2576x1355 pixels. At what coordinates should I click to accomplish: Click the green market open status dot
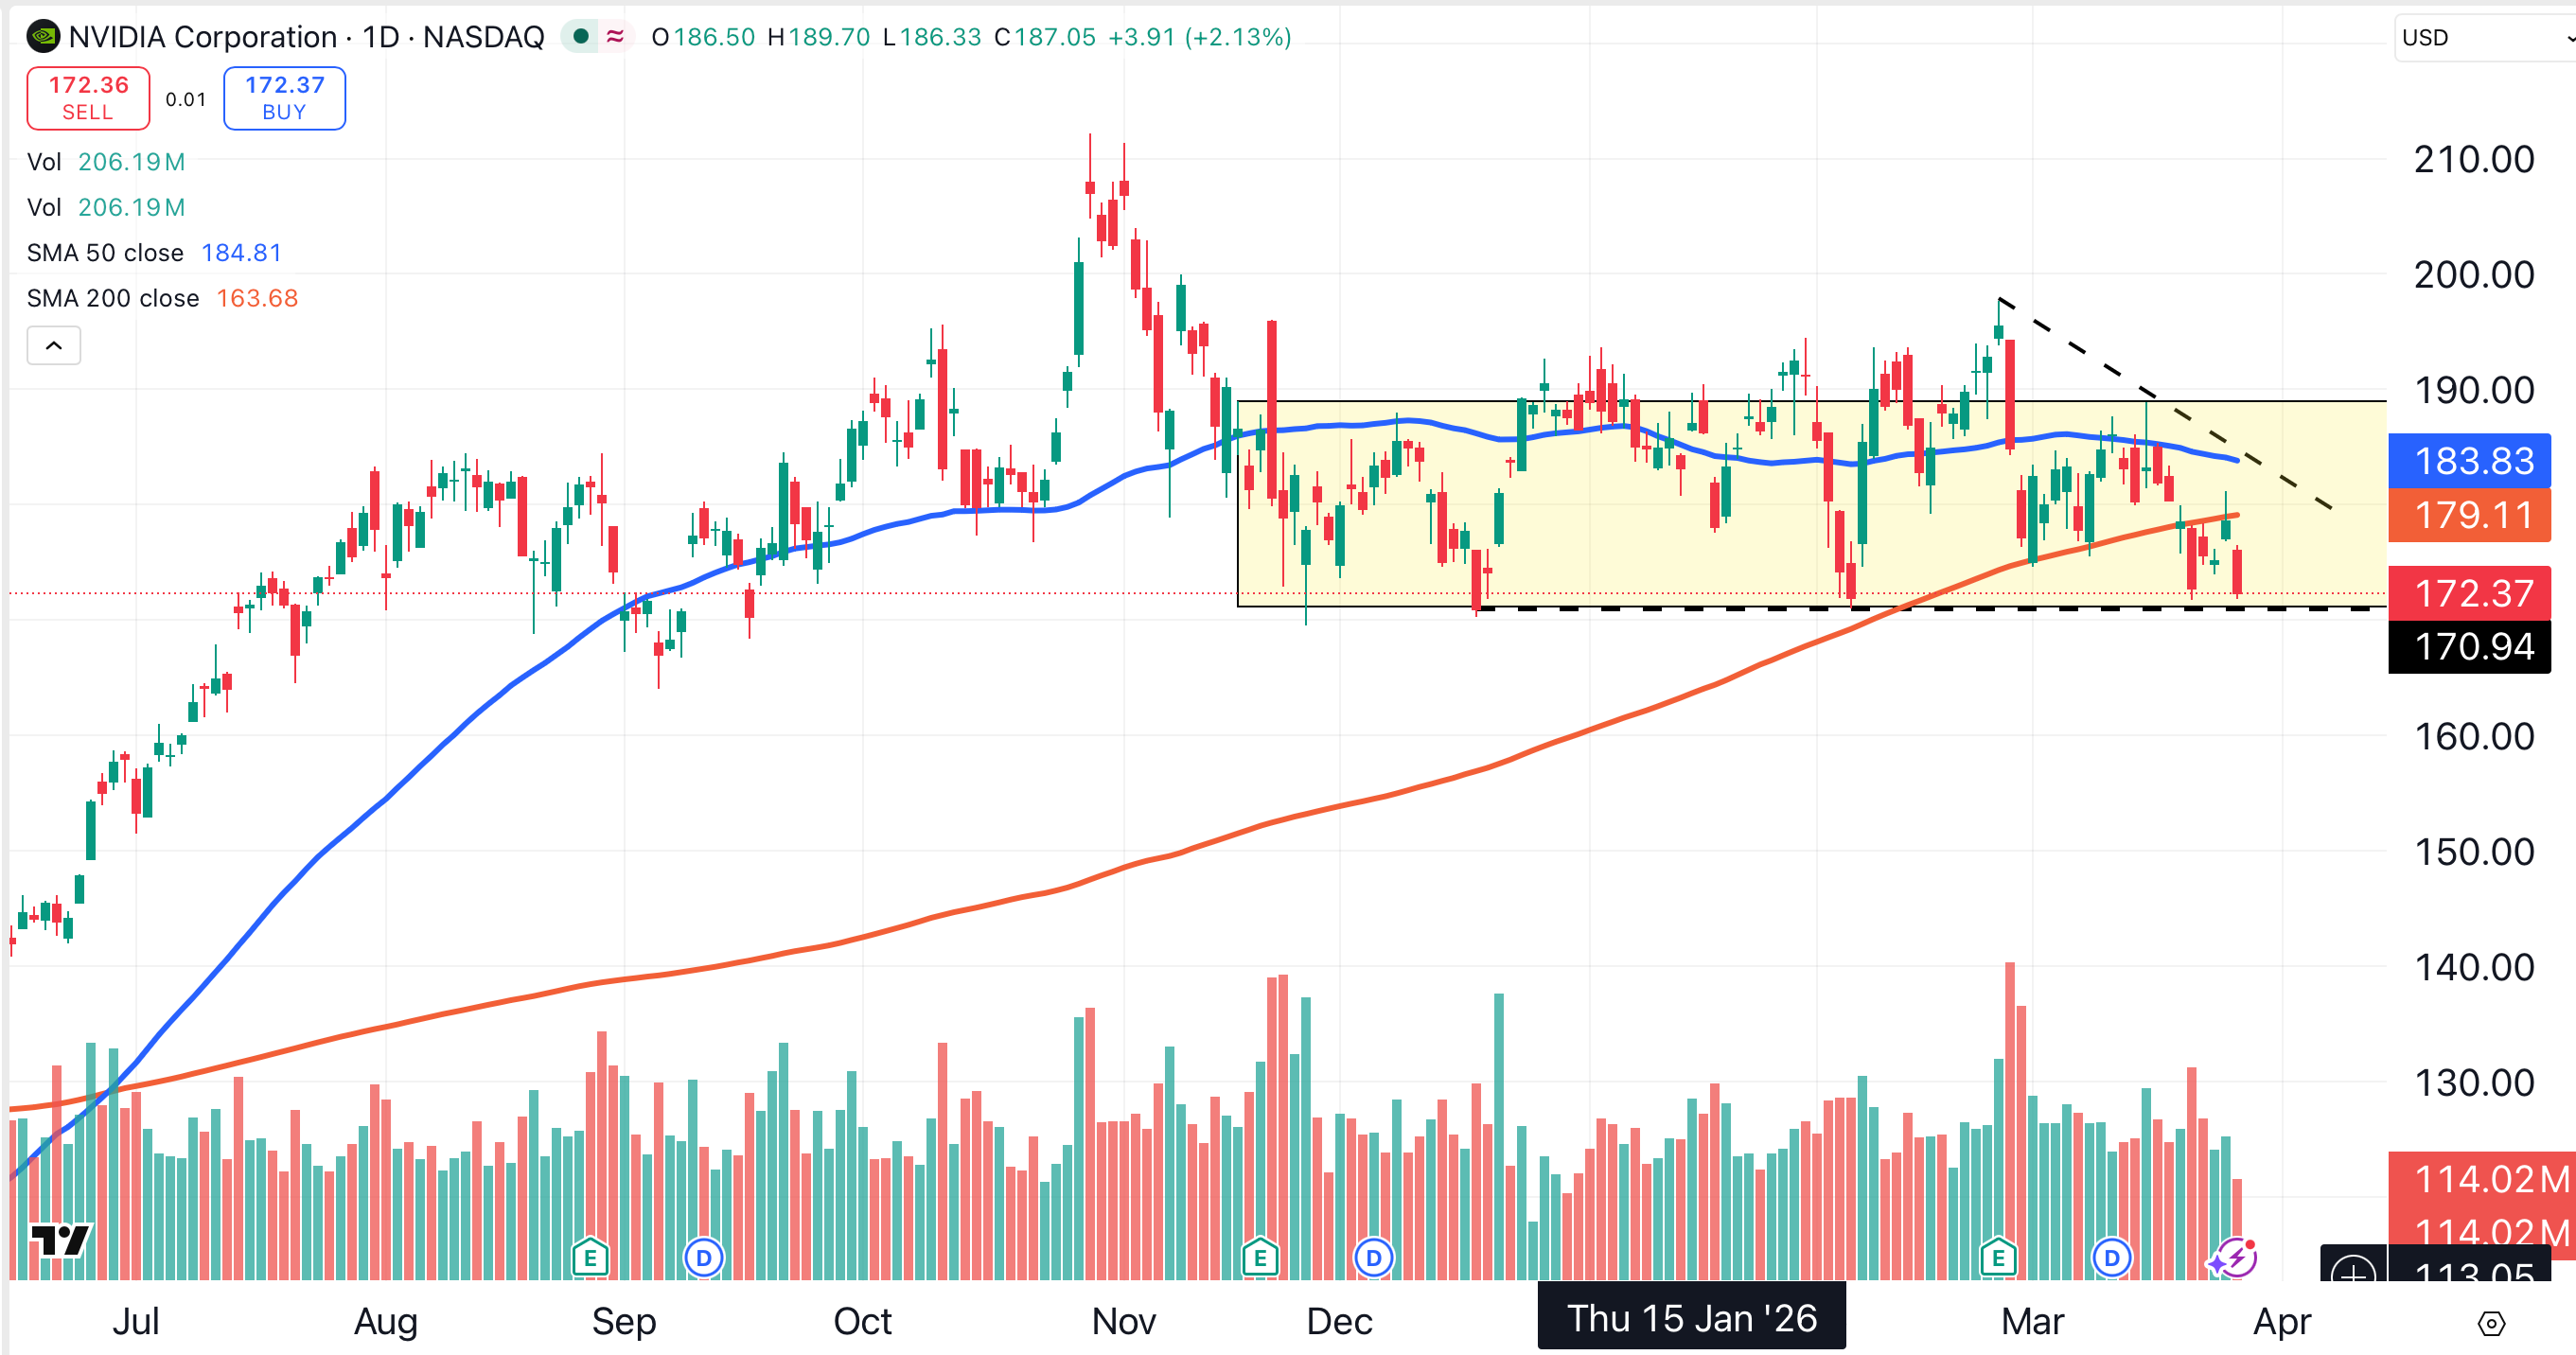click(x=580, y=37)
